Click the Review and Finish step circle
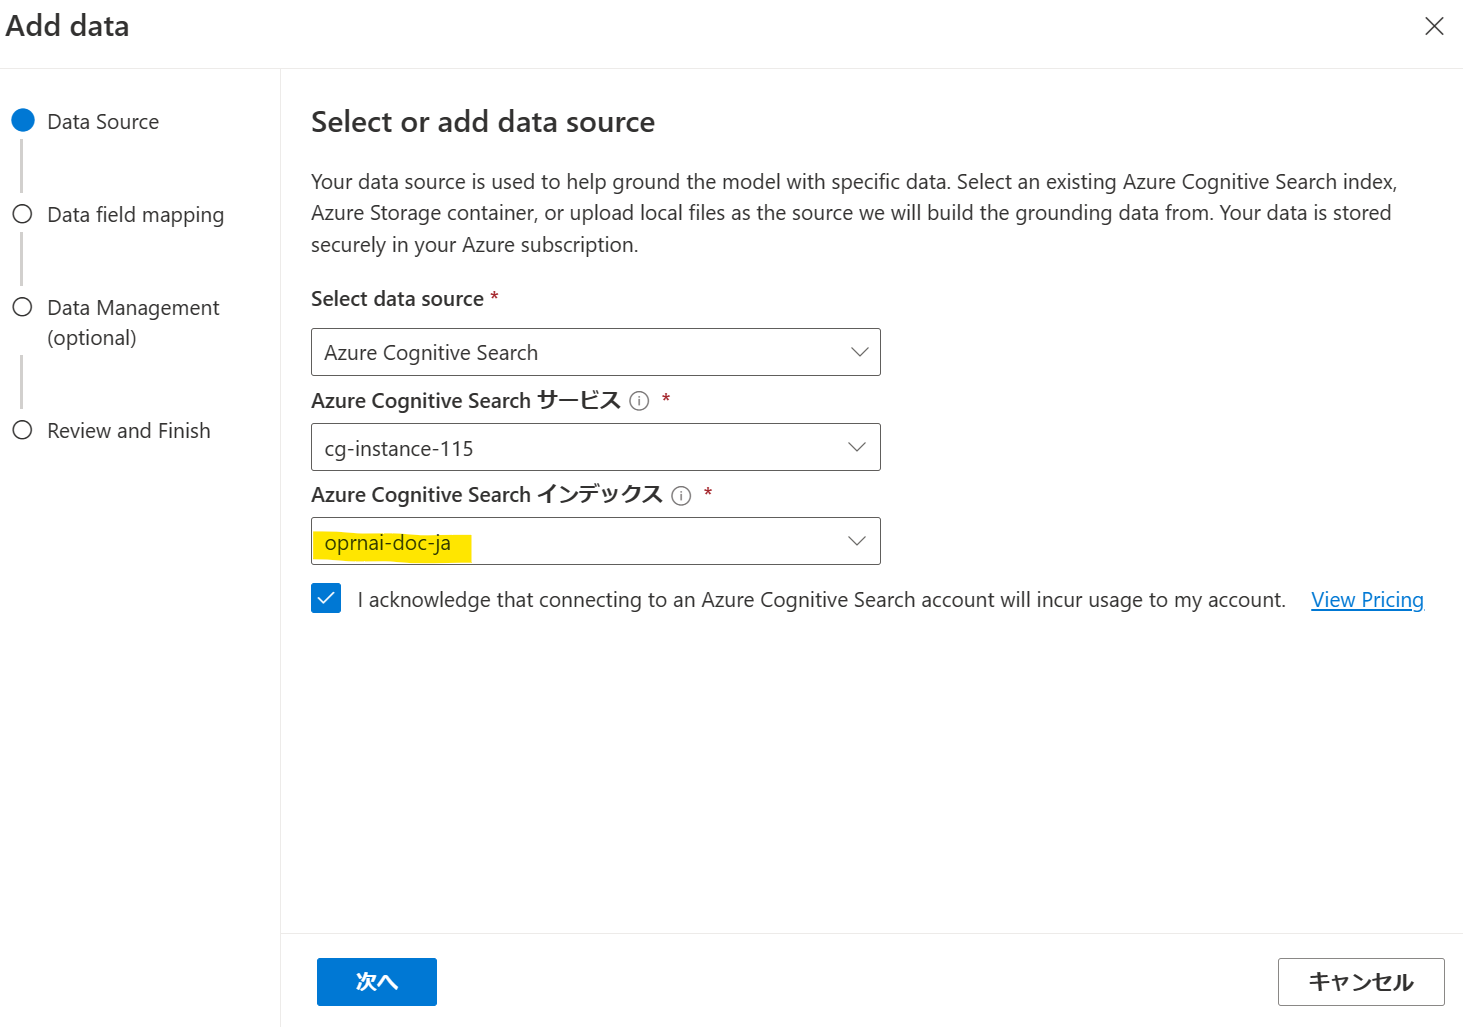Image resolution: width=1463 pixels, height=1027 pixels. point(22,430)
